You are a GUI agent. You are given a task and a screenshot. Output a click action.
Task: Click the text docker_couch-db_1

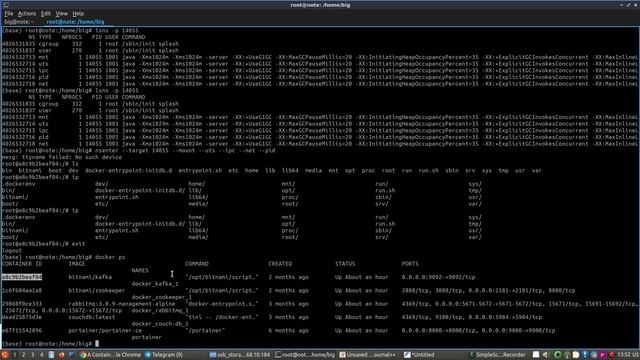tap(160, 324)
